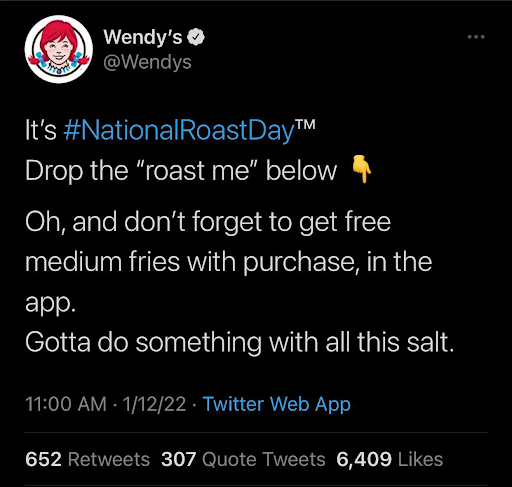Image resolution: width=512 pixels, height=487 pixels.
Task: View the 307 Quote Tweets list
Action: (x=243, y=459)
